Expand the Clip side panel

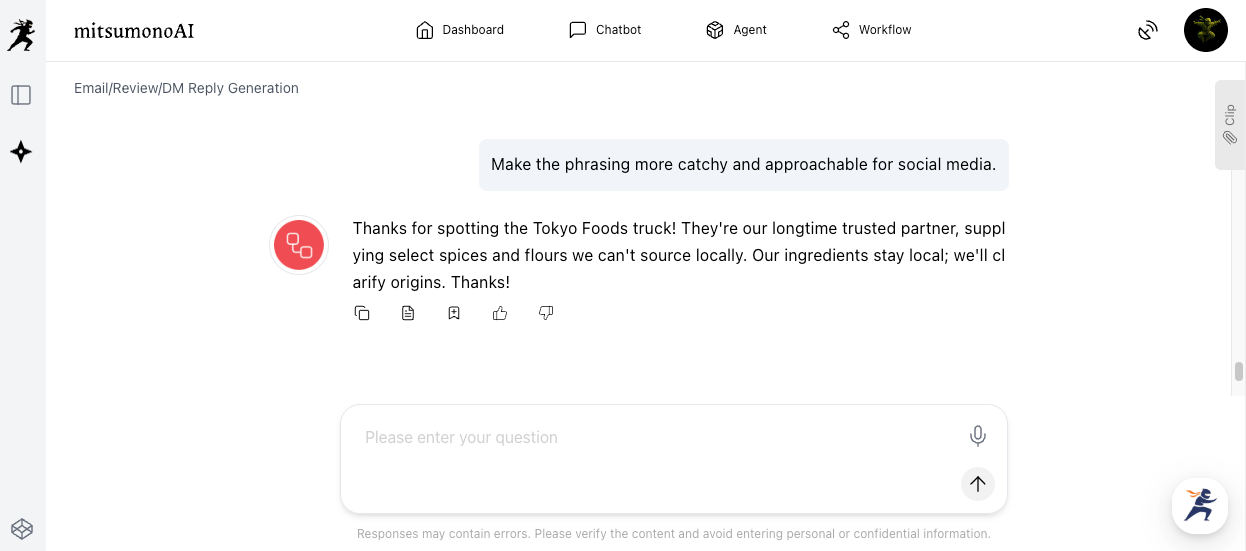pos(1229,124)
